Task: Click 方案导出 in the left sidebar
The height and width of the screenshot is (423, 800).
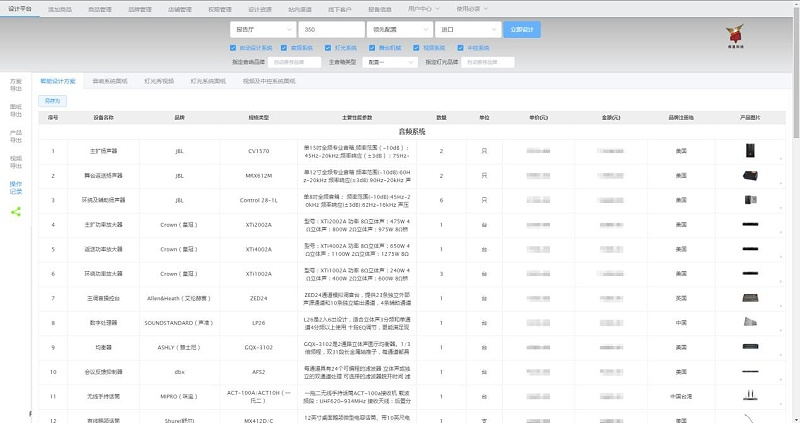Action: pyautogui.click(x=16, y=85)
